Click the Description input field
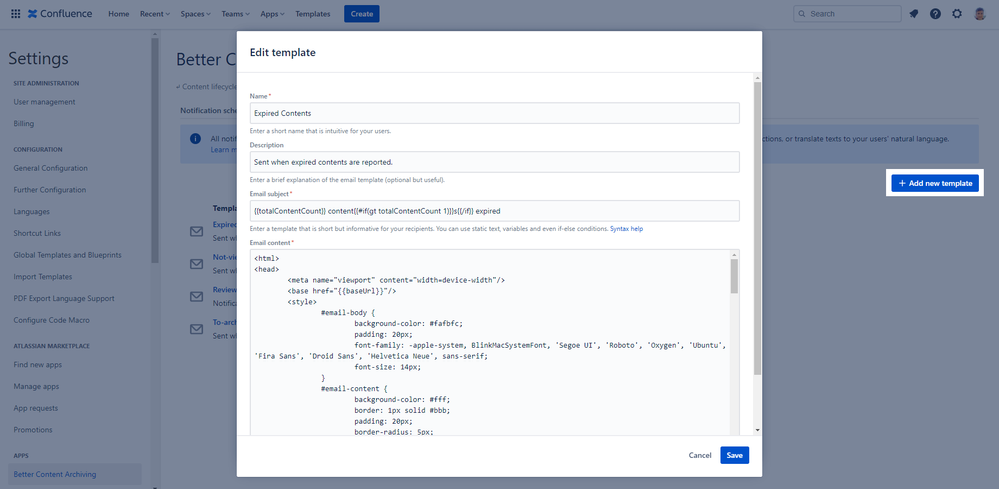 [494, 162]
